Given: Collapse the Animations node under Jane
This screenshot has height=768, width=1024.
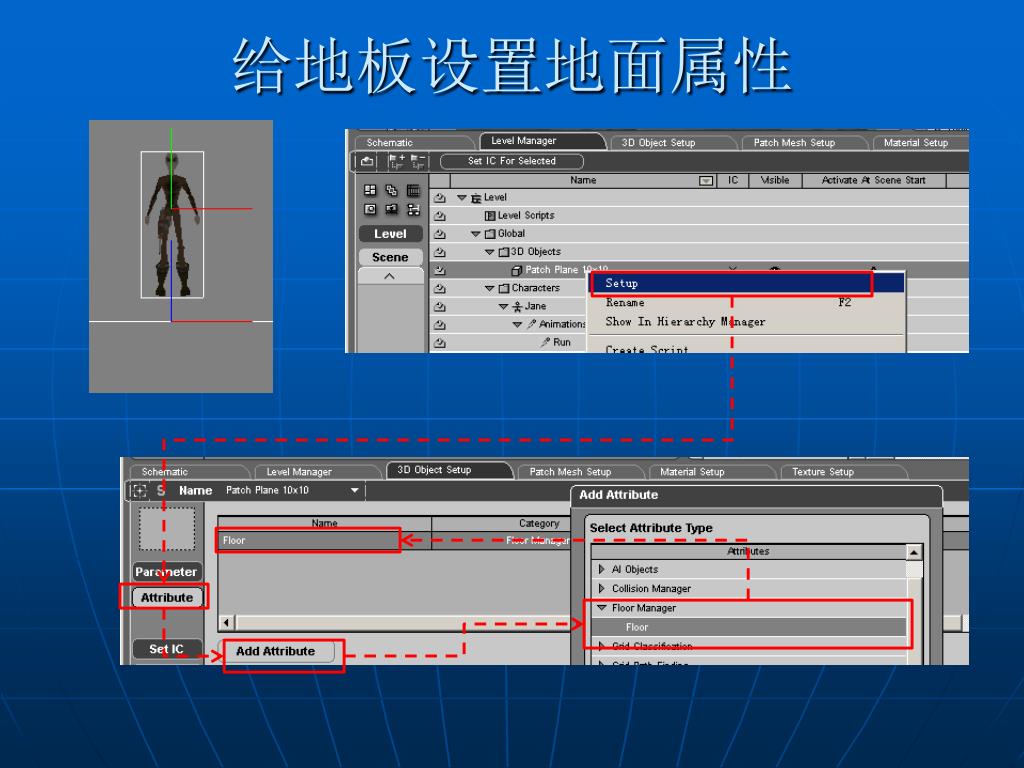Looking at the screenshot, I should [x=517, y=325].
